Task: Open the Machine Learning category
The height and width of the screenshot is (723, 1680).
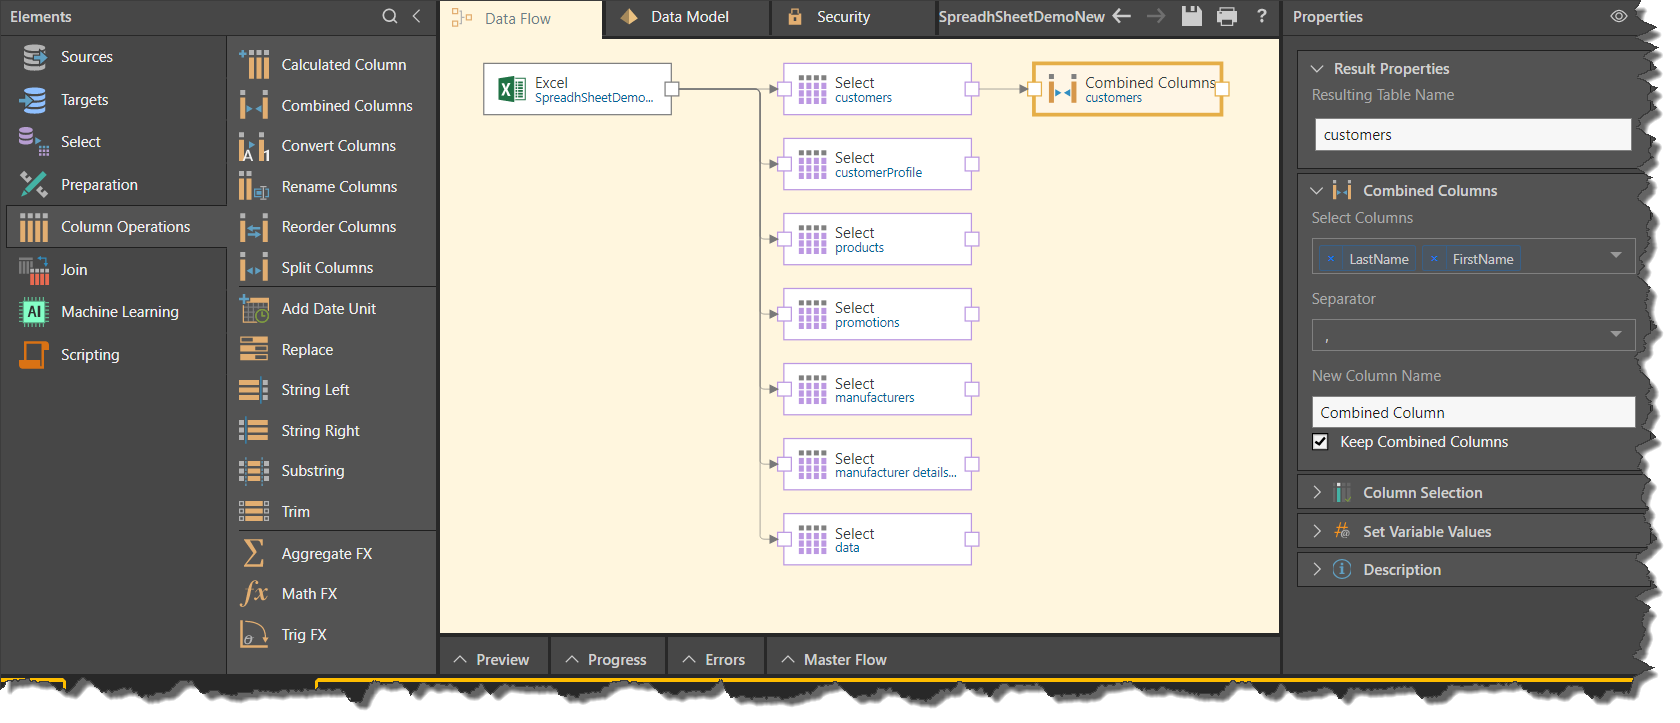Action: click(119, 312)
